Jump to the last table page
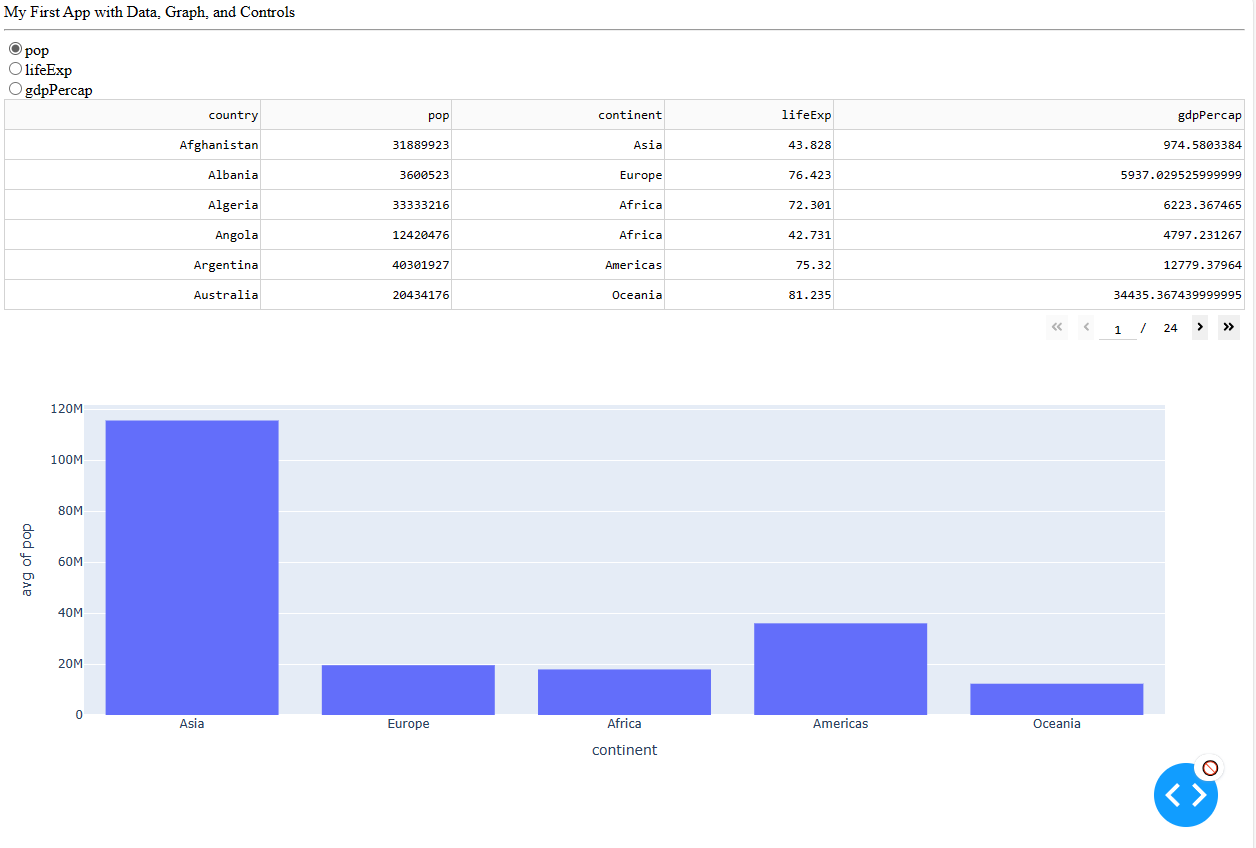Screen dimensions: 1256x848 (1228, 327)
